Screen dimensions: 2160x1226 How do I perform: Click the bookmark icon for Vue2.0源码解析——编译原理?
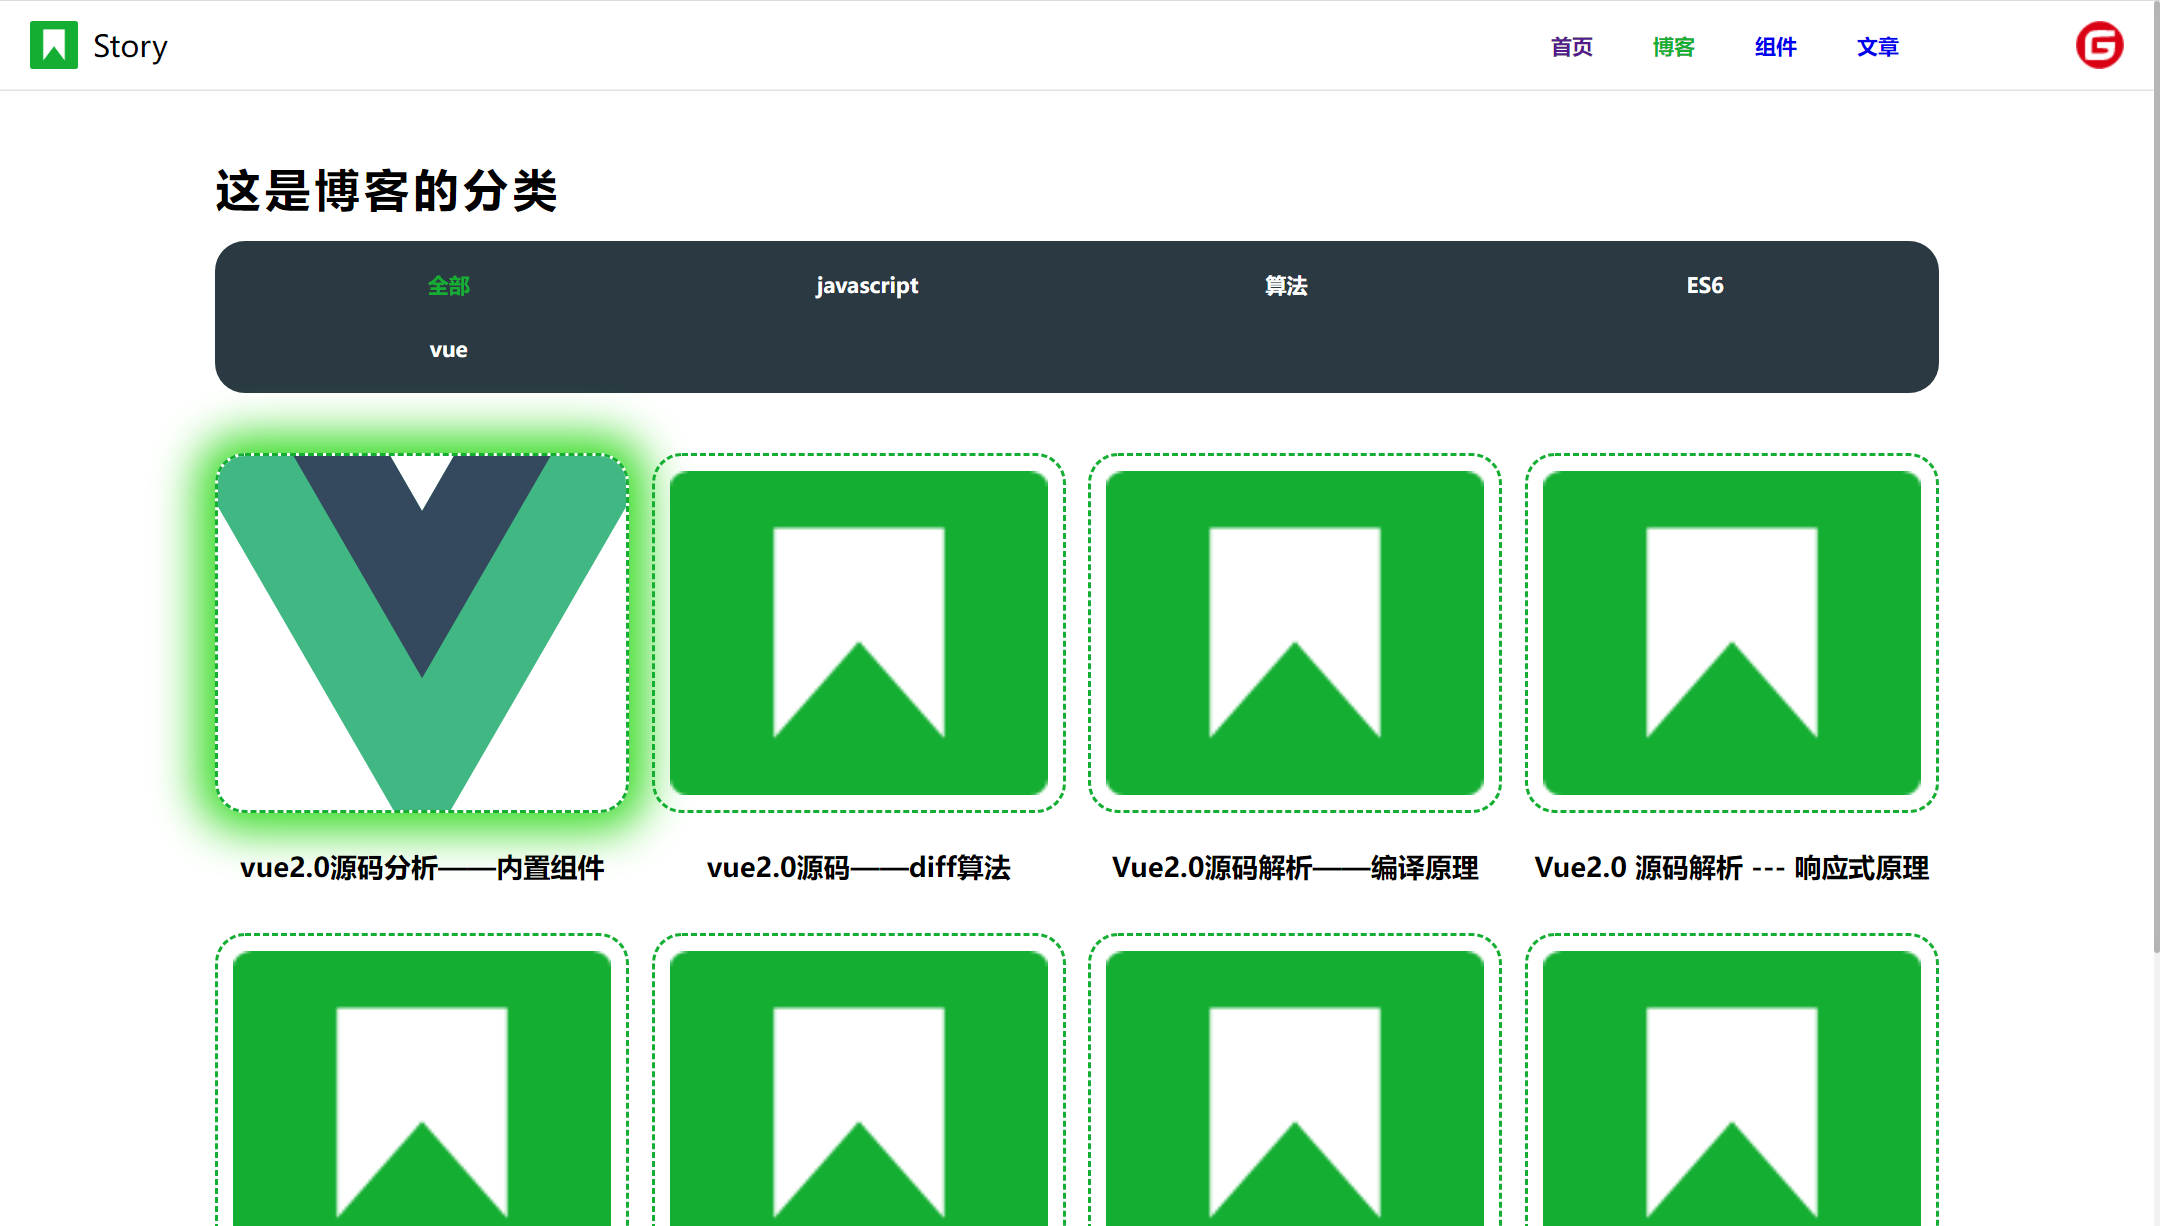click(1295, 630)
